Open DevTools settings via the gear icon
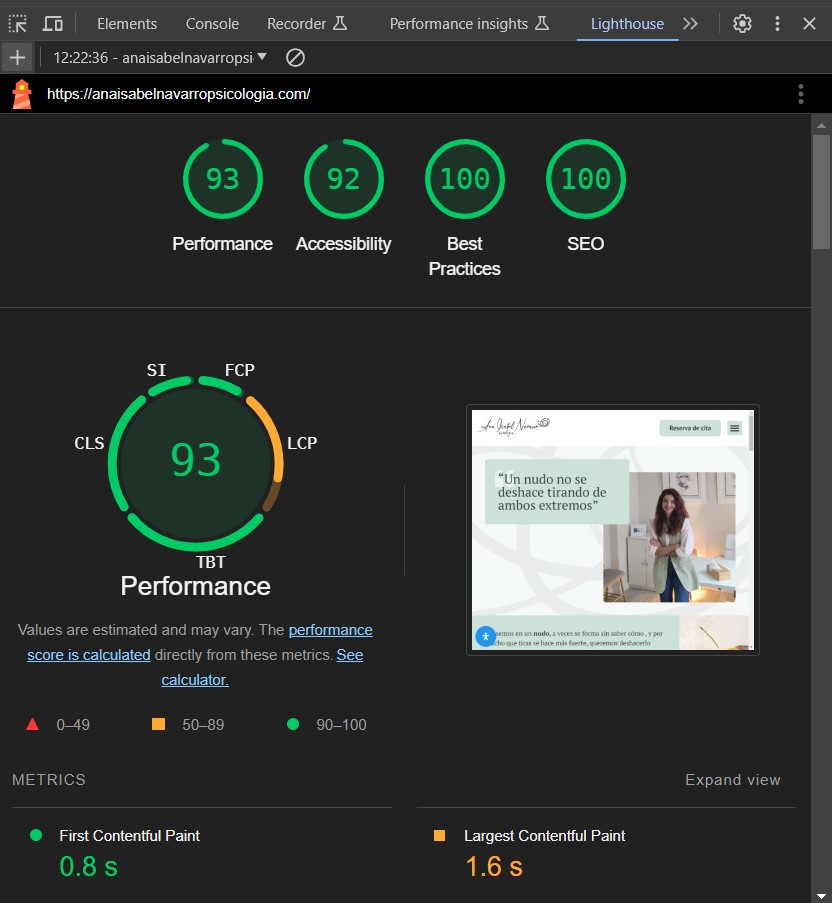Image resolution: width=832 pixels, height=903 pixels. pos(742,23)
